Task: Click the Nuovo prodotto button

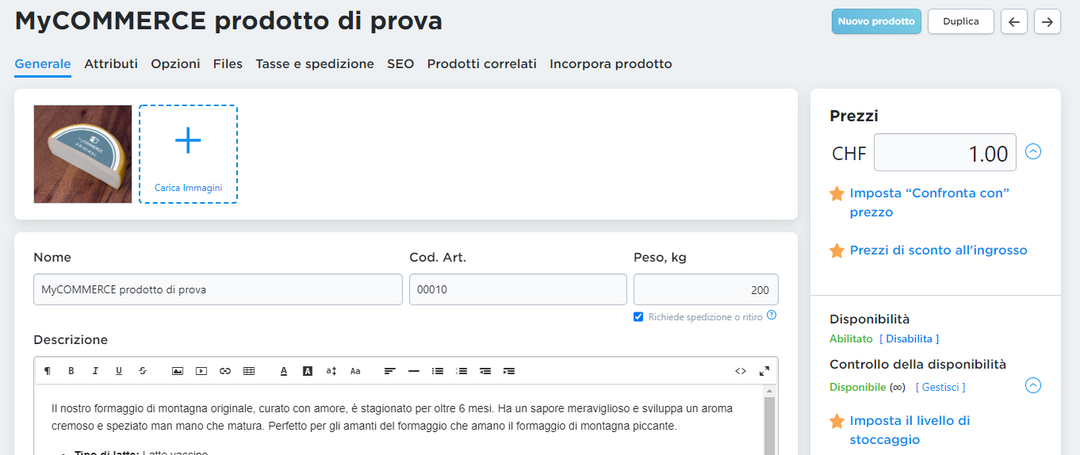Action: pyautogui.click(x=876, y=21)
